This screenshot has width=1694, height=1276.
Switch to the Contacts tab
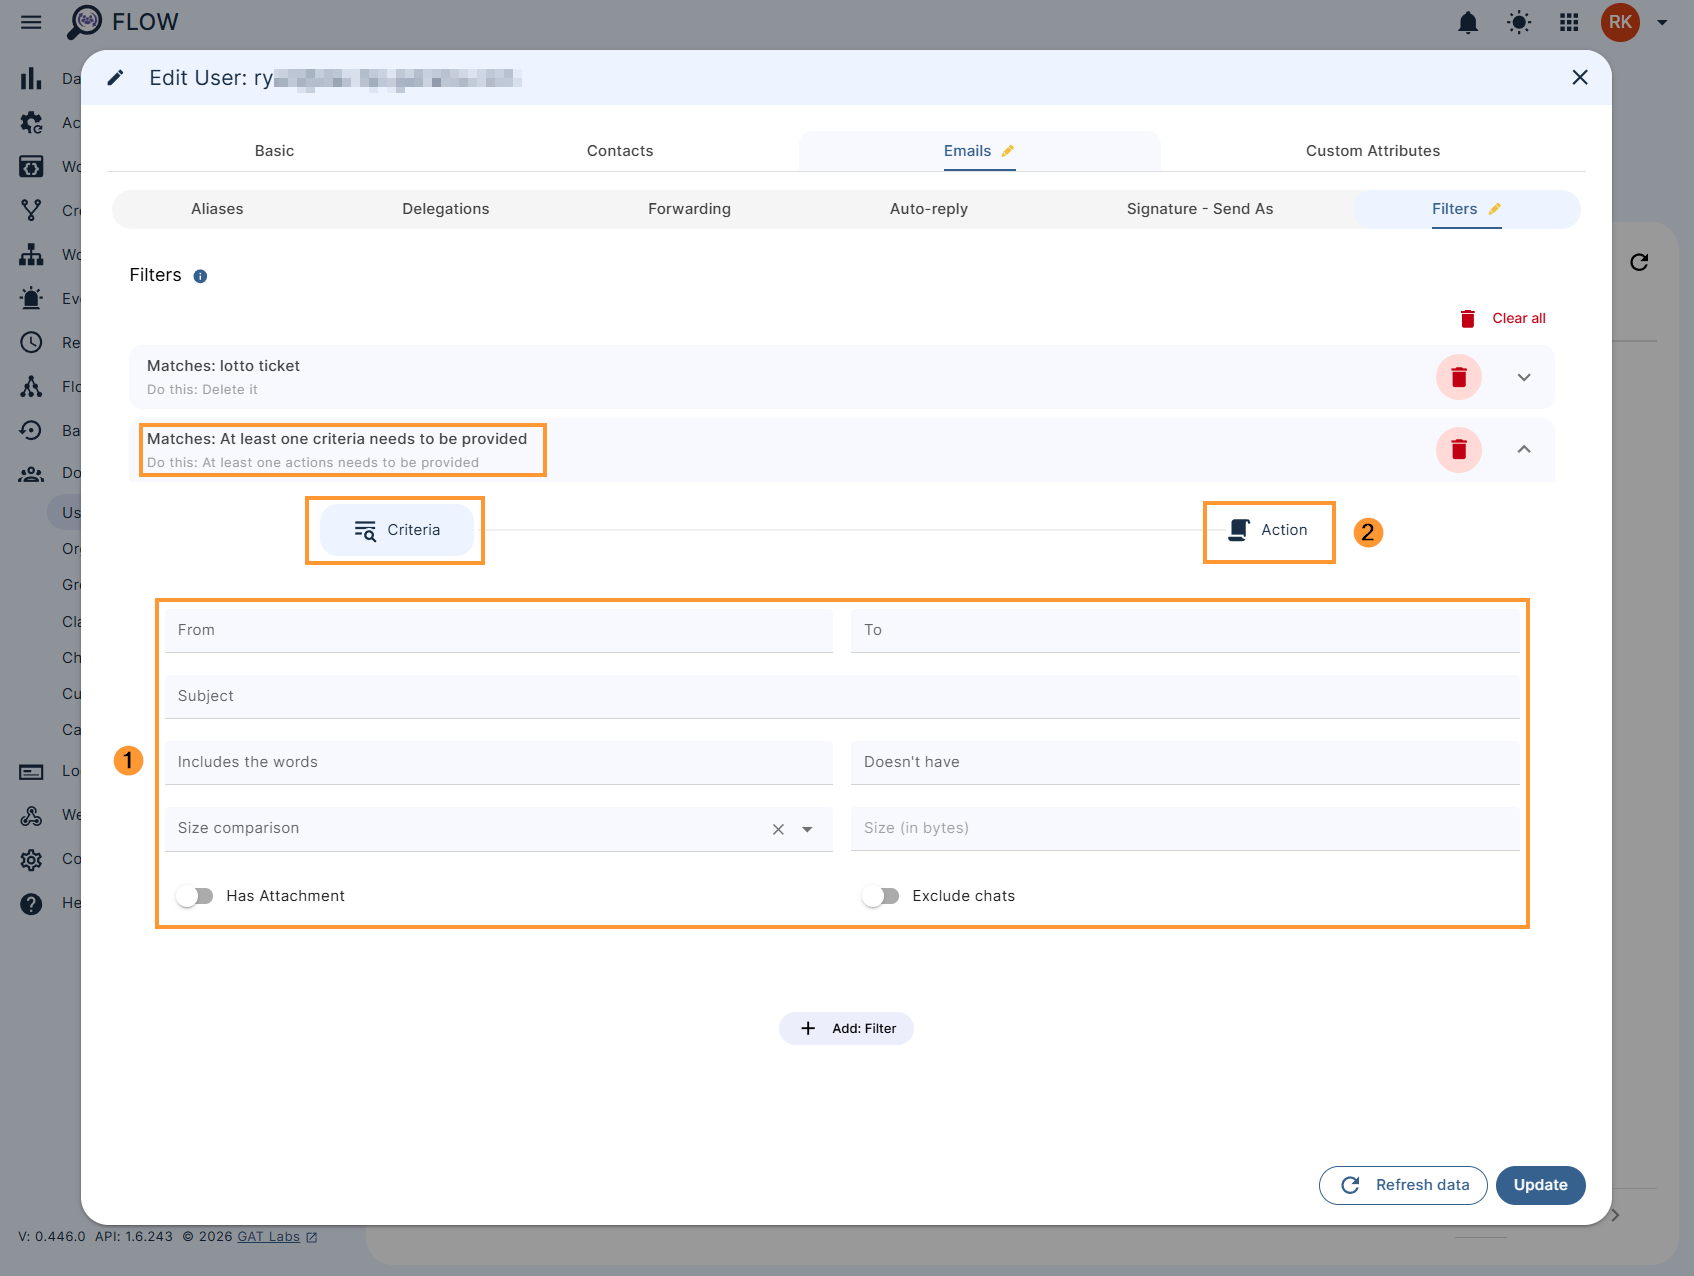click(x=620, y=151)
